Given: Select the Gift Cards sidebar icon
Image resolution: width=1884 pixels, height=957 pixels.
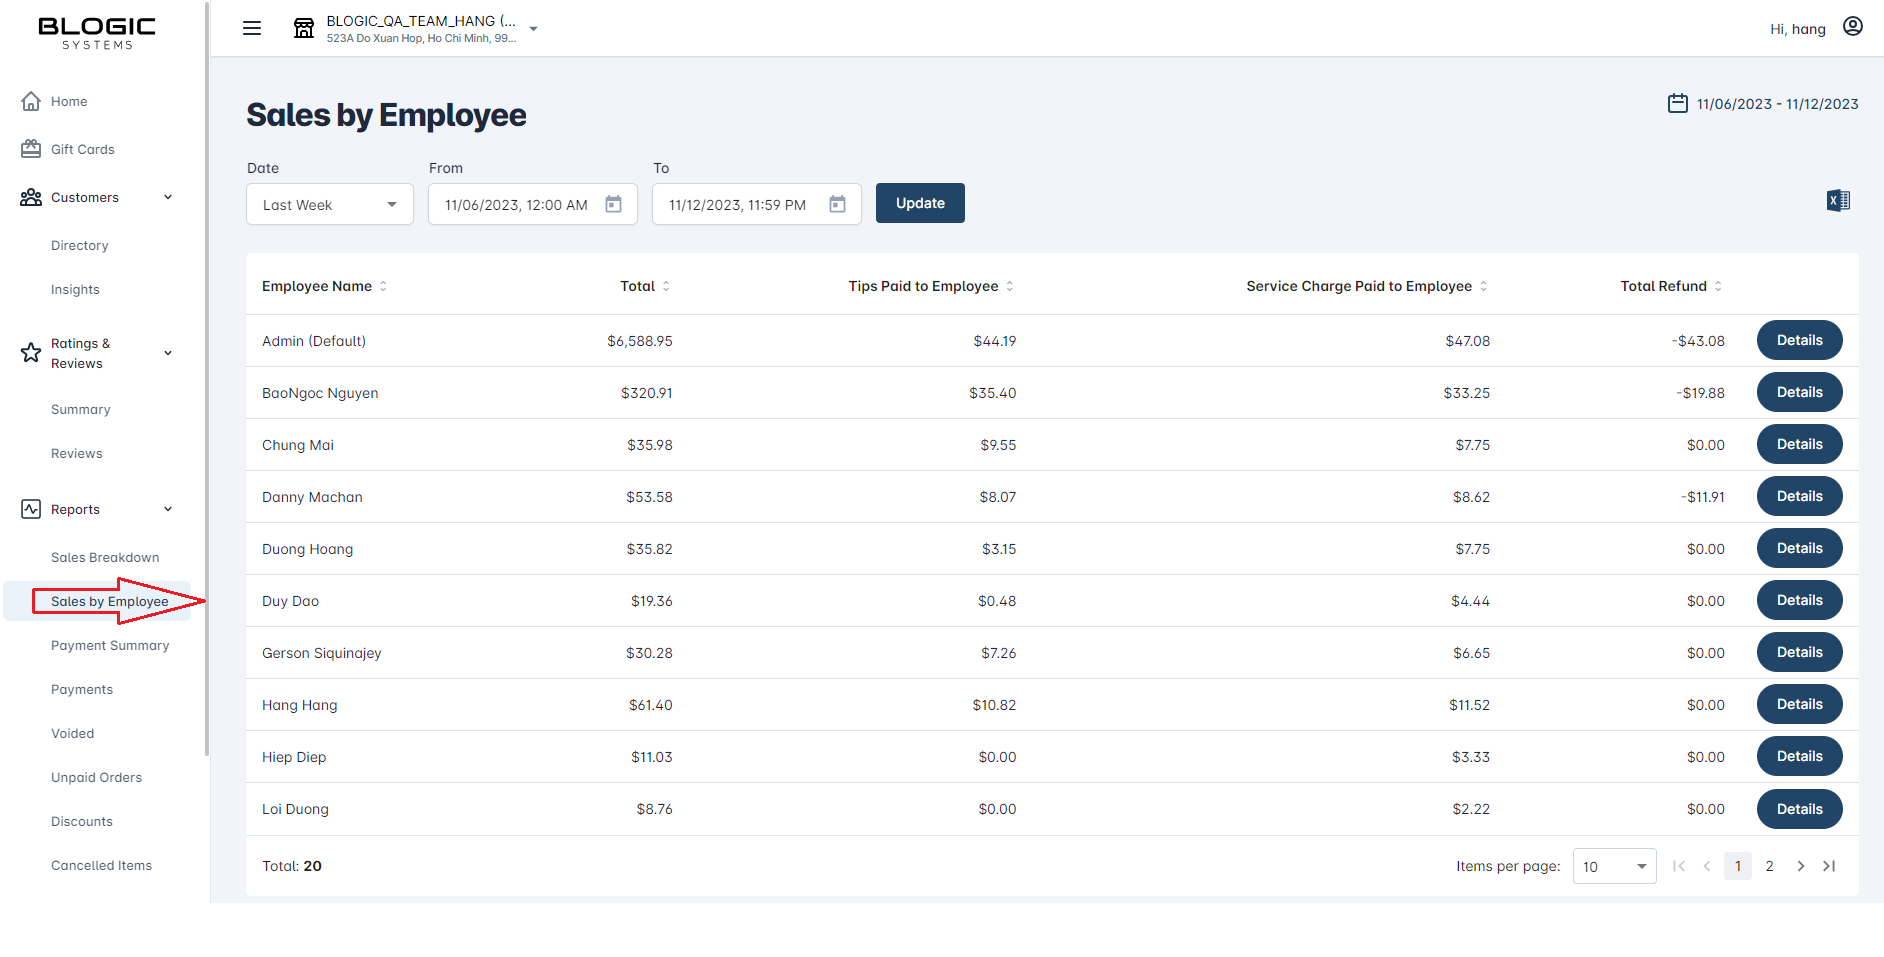Looking at the screenshot, I should 30,148.
